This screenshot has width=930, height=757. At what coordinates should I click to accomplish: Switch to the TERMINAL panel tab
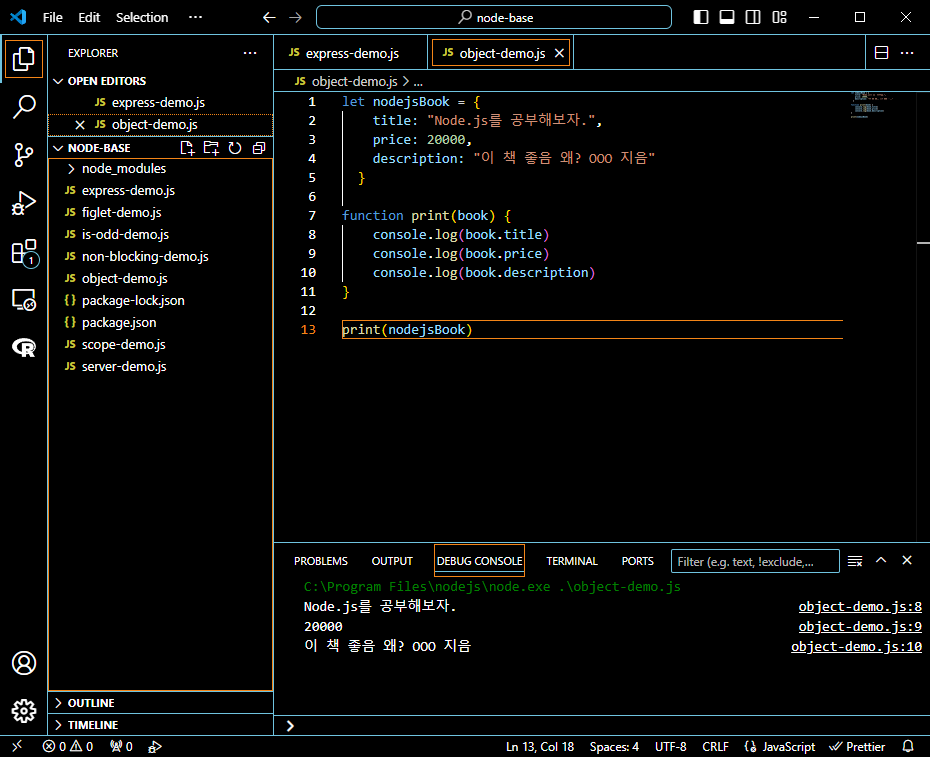click(x=572, y=561)
